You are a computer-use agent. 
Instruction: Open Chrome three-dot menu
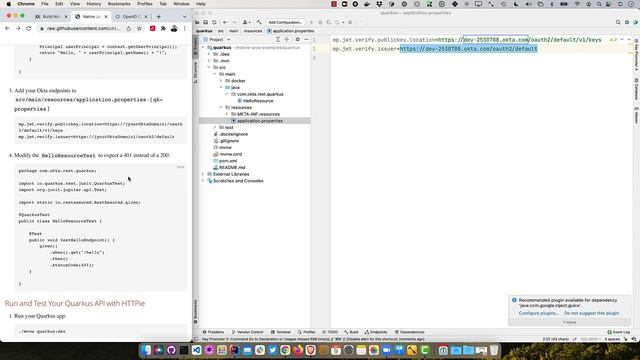[x=184, y=29]
